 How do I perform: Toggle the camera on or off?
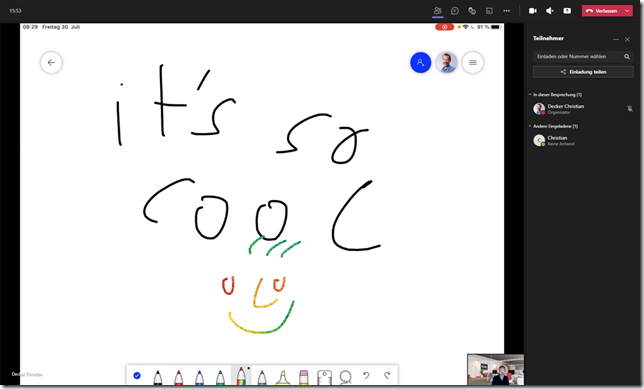533,11
